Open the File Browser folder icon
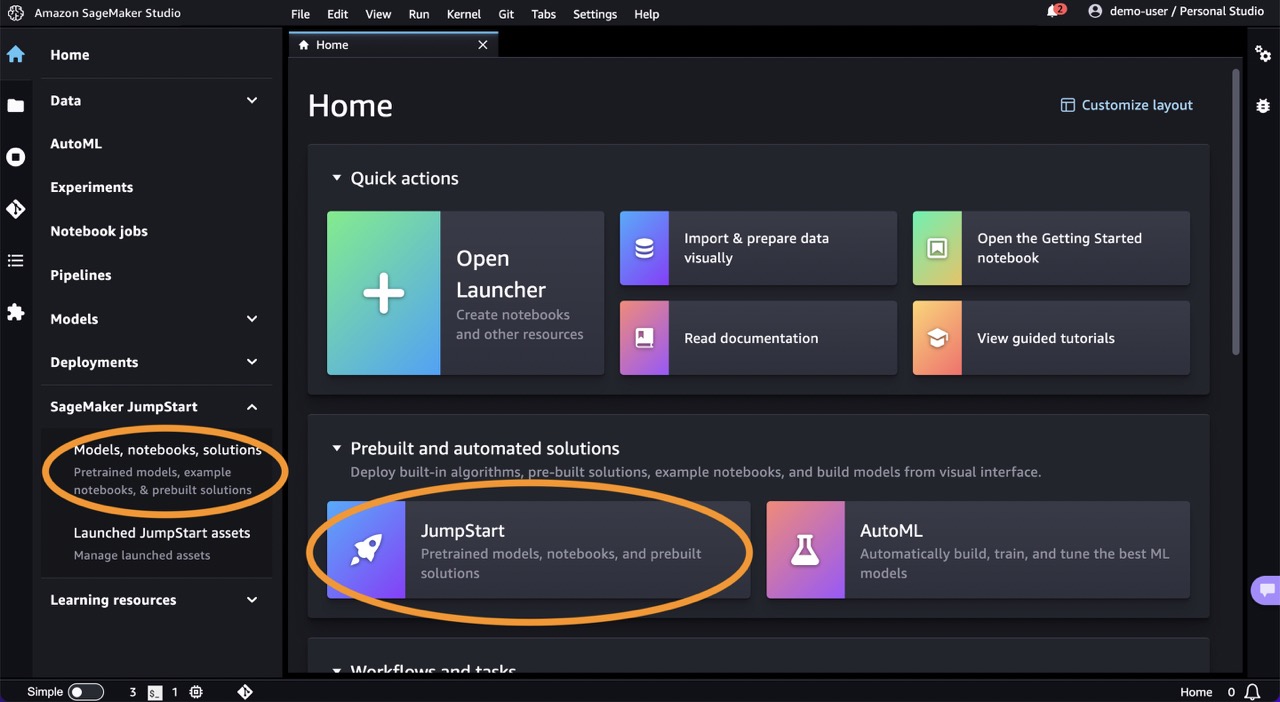 coord(16,105)
